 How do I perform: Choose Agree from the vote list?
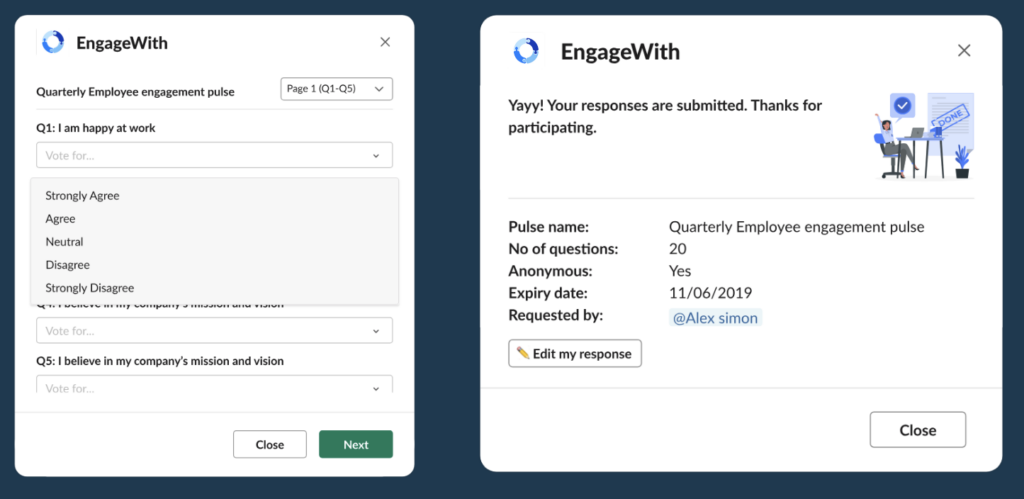click(x=60, y=219)
